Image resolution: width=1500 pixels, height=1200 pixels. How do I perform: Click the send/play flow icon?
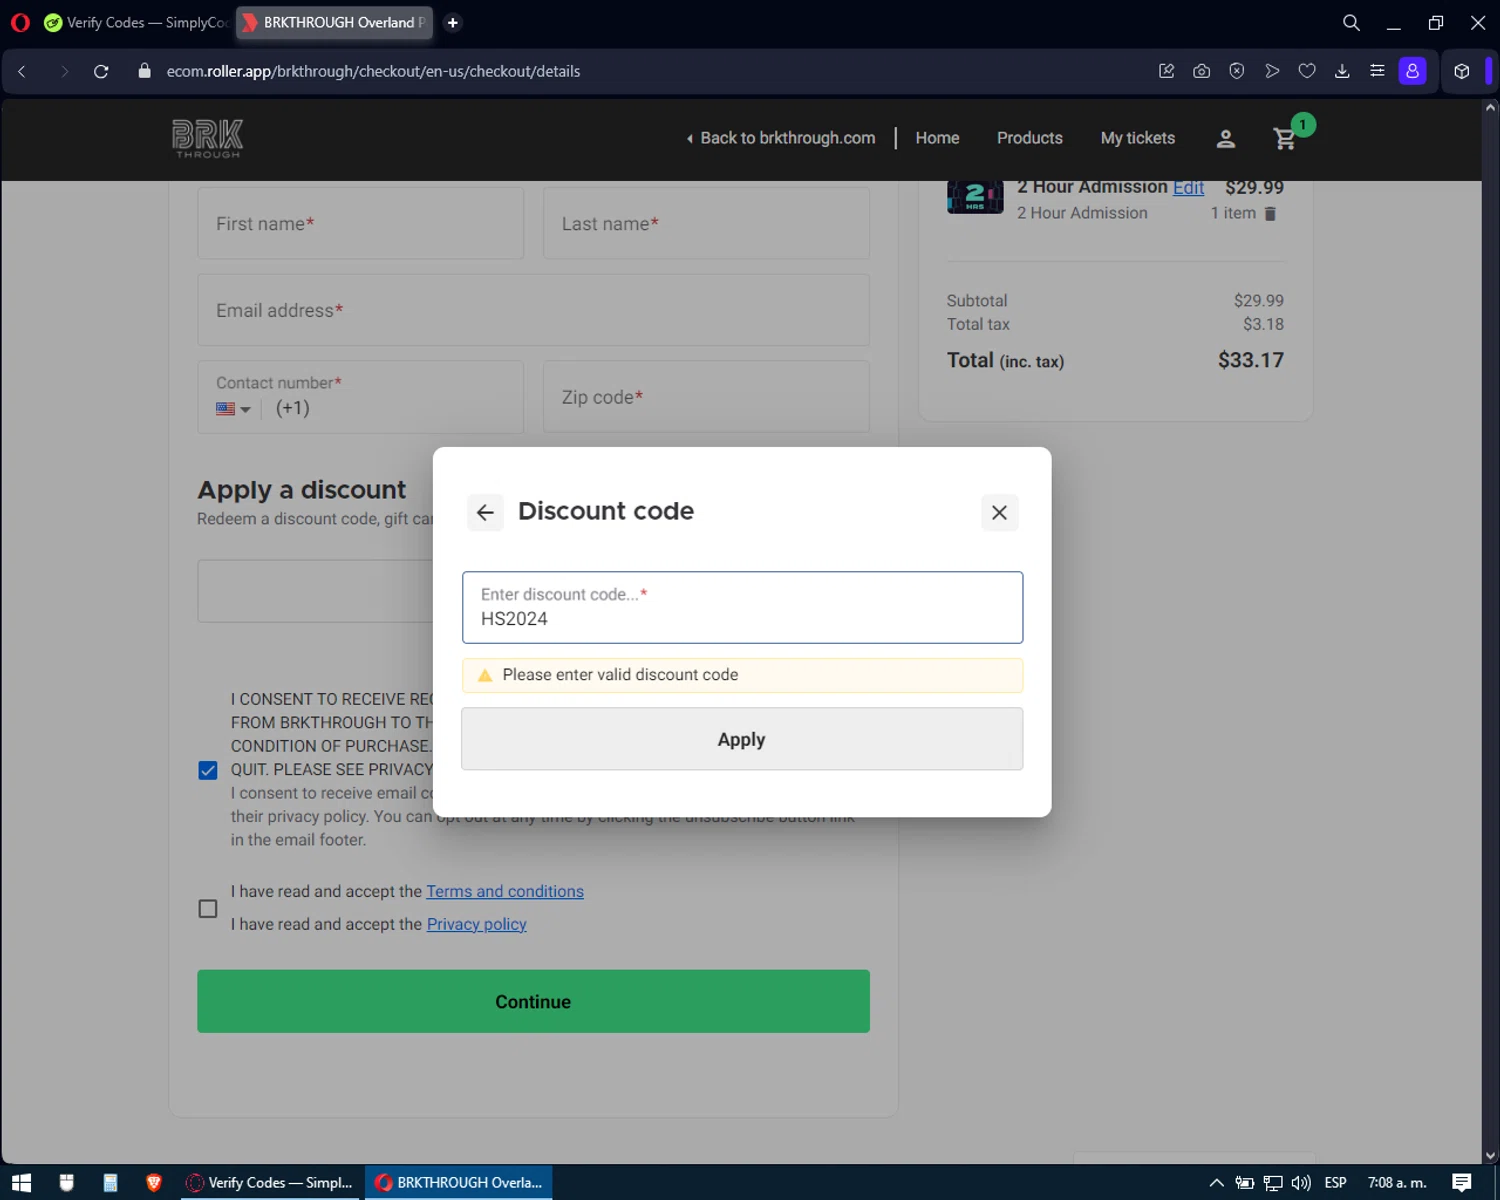pos(1272,71)
